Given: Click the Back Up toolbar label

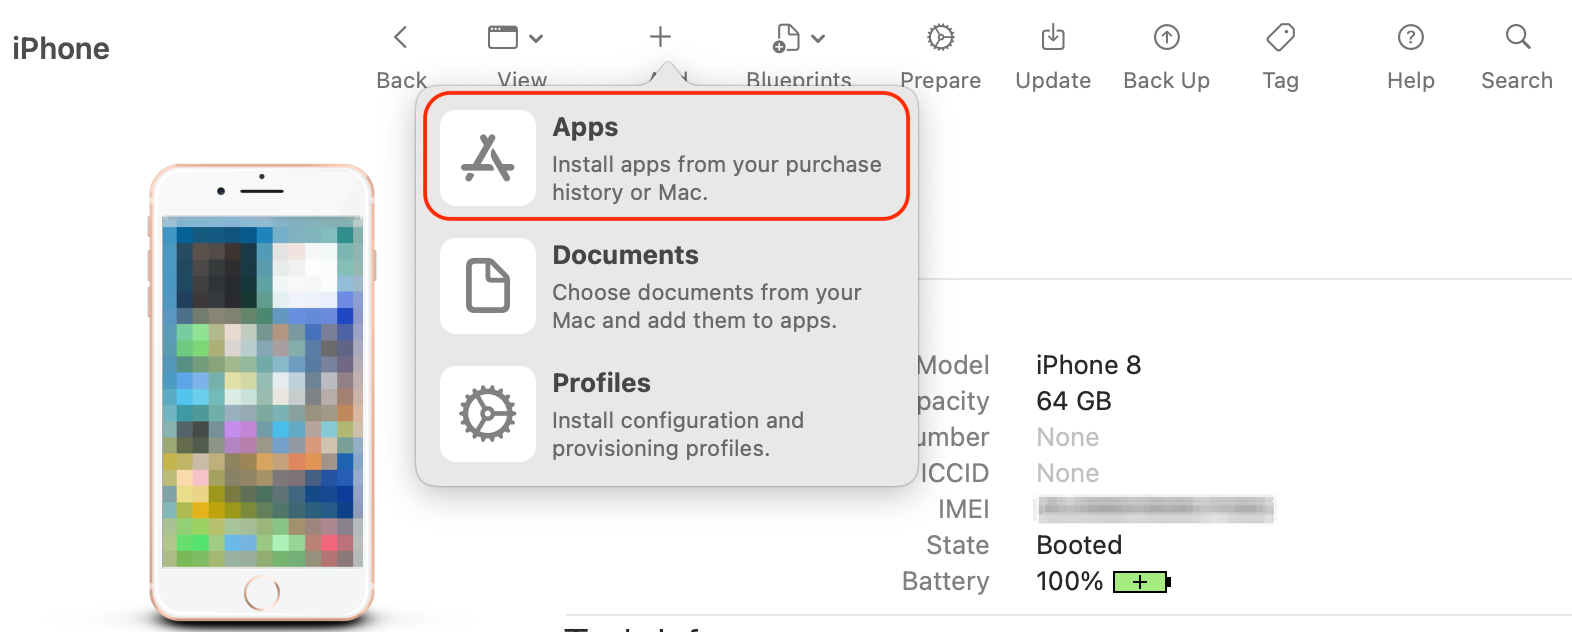Looking at the screenshot, I should 1167,80.
